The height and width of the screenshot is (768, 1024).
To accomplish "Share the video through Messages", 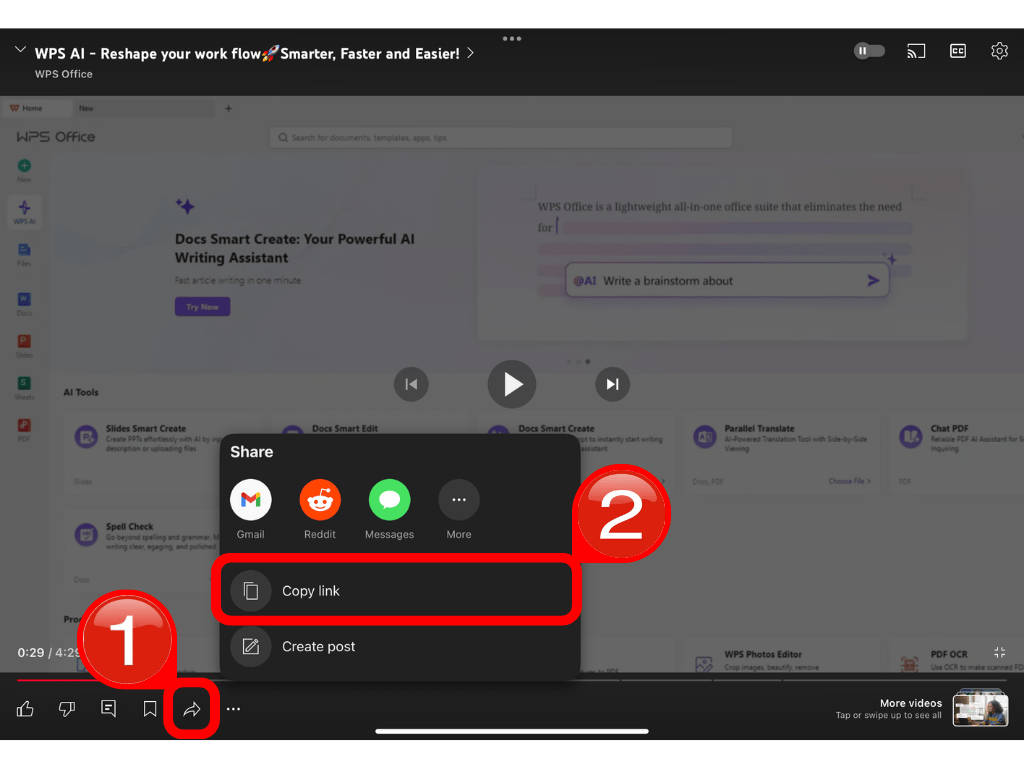I will coord(389,499).
